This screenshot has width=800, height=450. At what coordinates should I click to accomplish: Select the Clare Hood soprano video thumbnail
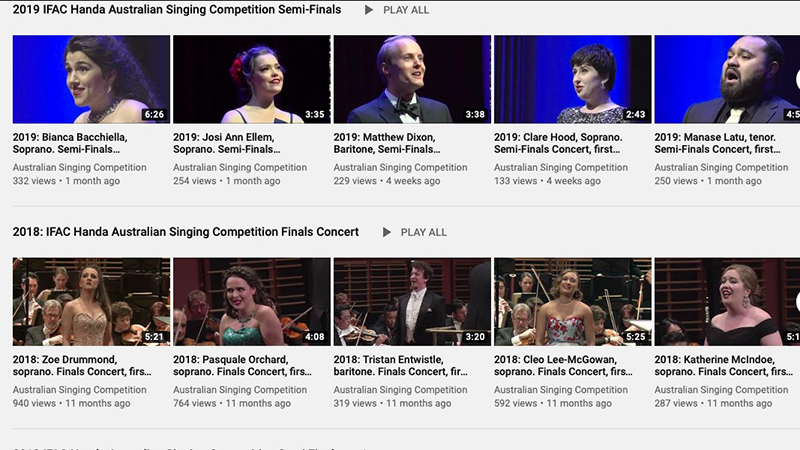pyautogui.click(x=572, y=79)
